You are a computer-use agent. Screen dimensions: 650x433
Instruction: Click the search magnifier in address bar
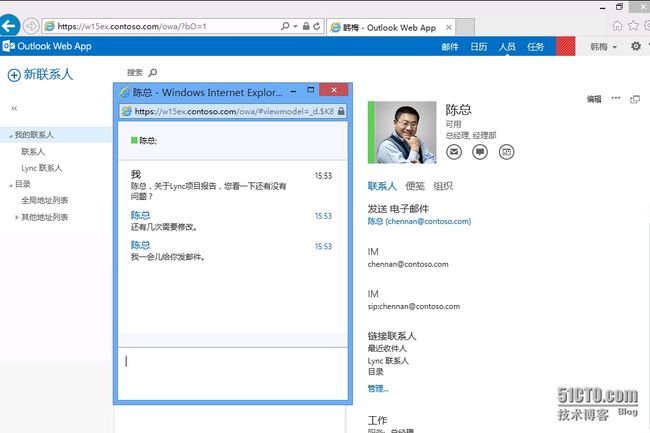(285, 26)
